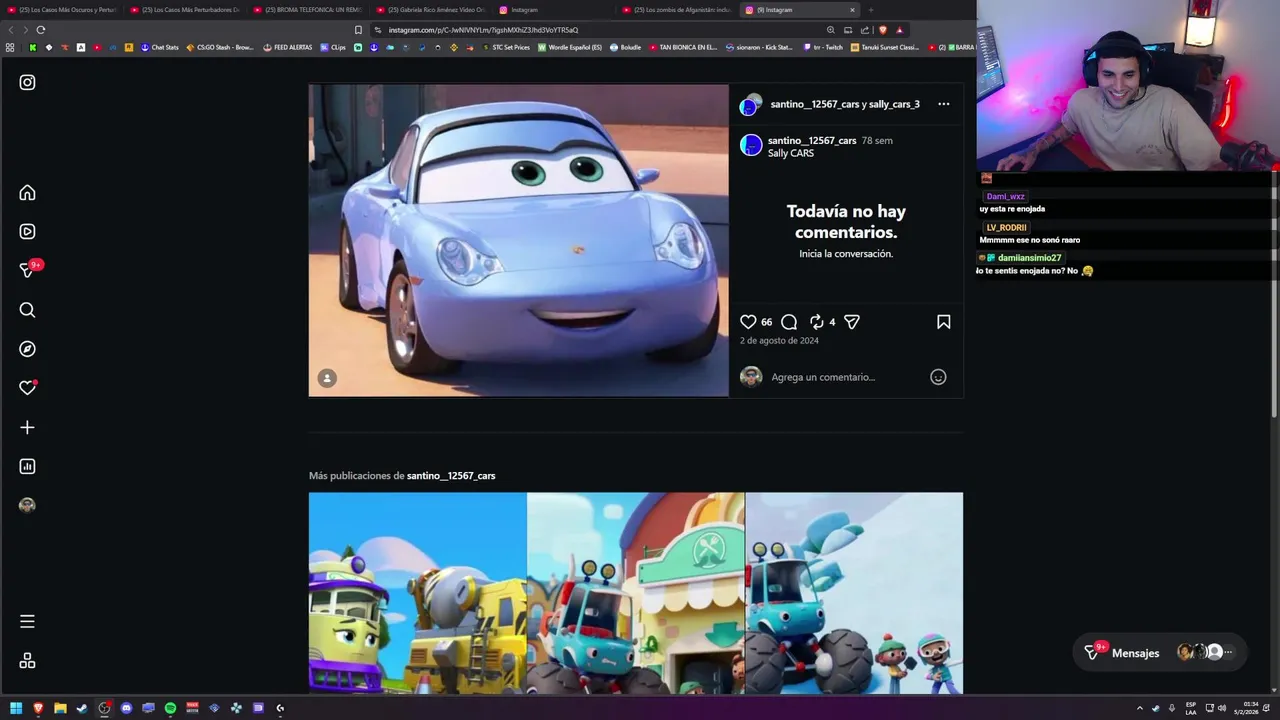Screen dimensions: 1280x720
Task: Show hidden system tray icons
Action: pos(1139,708)
